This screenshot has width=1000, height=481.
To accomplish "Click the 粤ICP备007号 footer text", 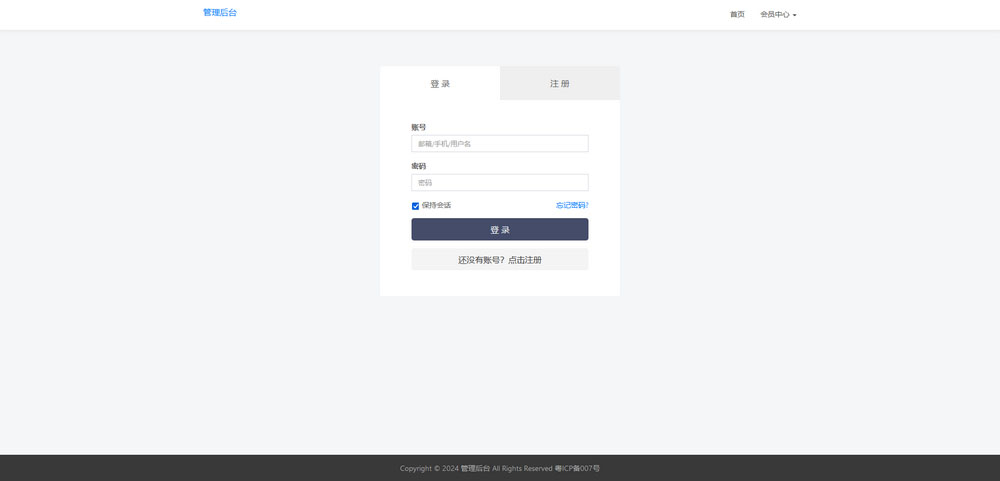I will point(577,468).
